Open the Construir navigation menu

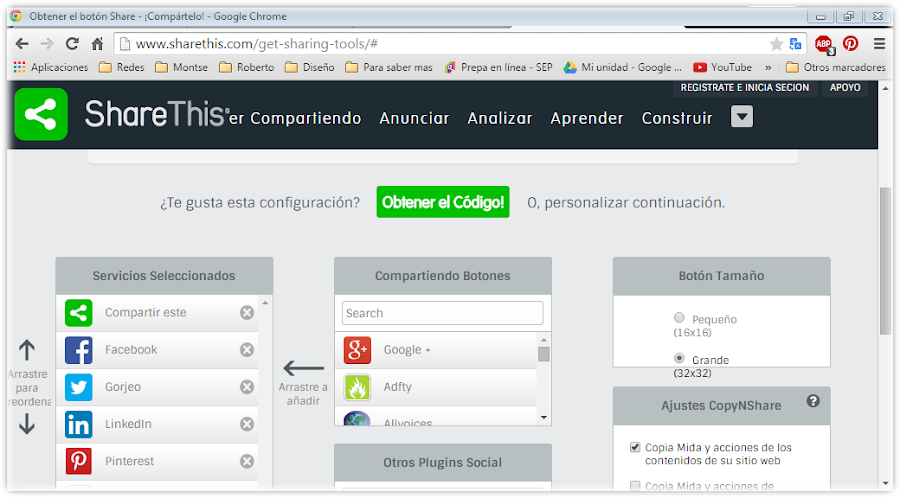click(x=677, y=118)
